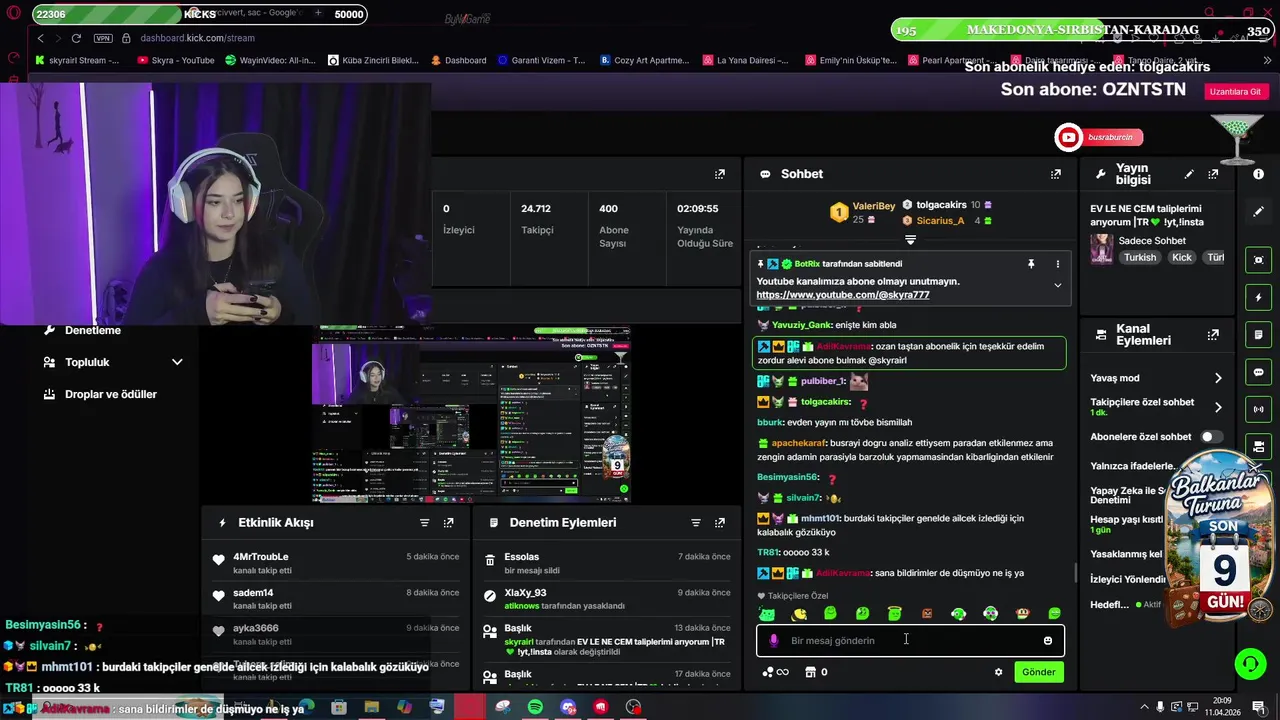Open chat settings gear next to Gönder
Viewport: 1280px width, 720px height.
point(998,672)
